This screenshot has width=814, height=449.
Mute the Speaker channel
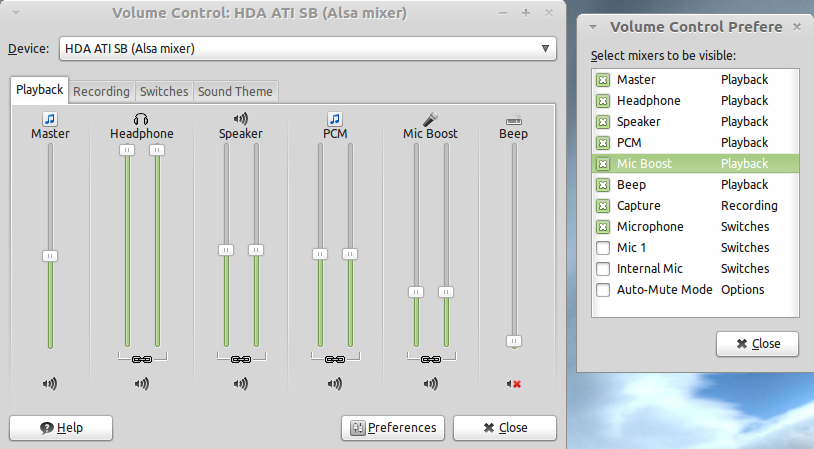coord(240,383)
